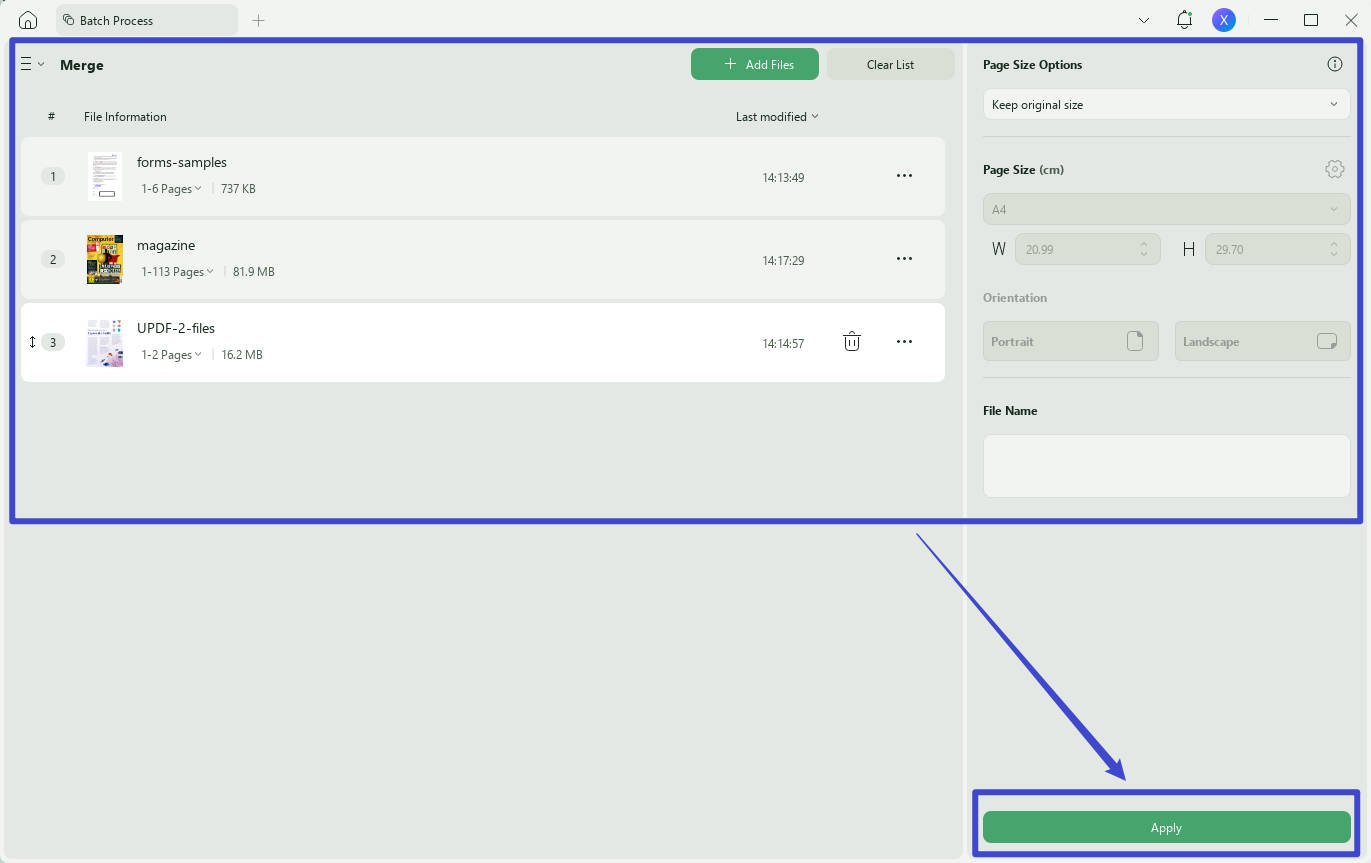Sort by Last modified column

click(x=777, y=117)
